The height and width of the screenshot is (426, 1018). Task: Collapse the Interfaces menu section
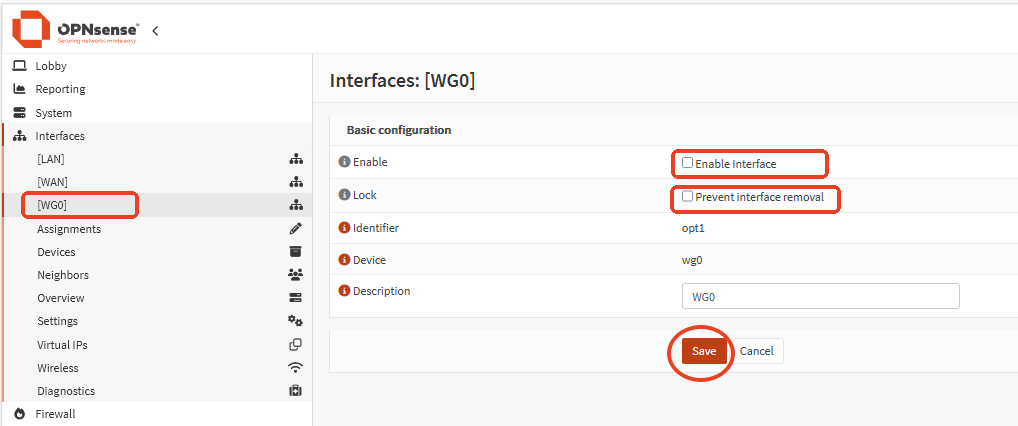pyautogui.click(x=60, y=136)
